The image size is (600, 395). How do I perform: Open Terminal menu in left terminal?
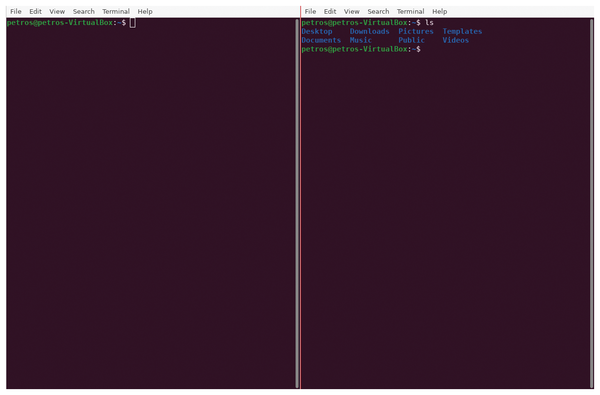(116, 11)
